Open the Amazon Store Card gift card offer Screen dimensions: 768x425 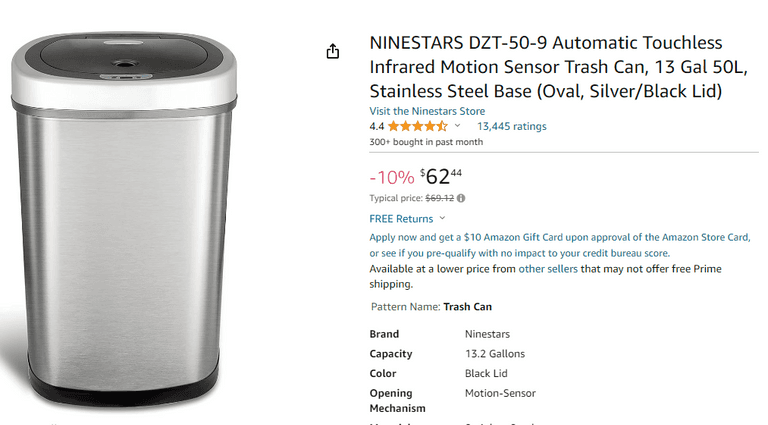click(x=559, y=237)
